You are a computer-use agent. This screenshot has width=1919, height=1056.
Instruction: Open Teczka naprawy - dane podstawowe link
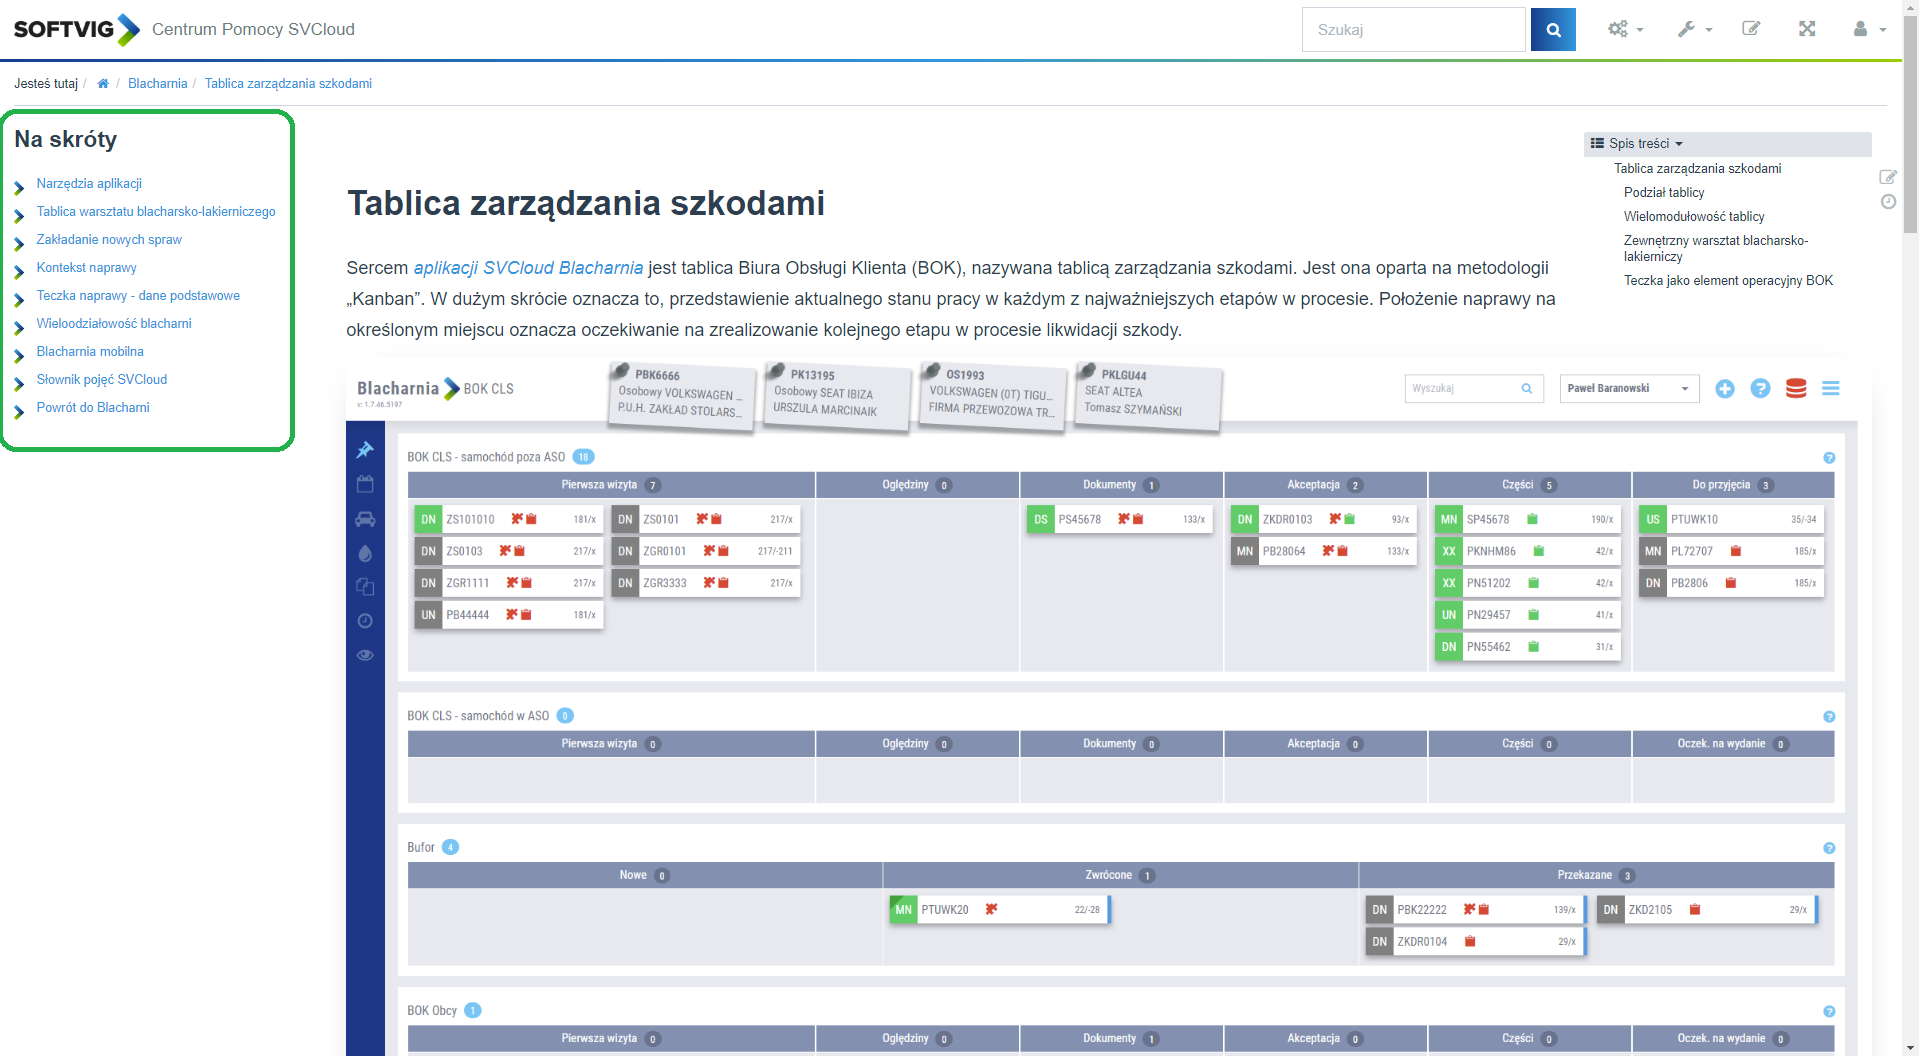[138, 296]
